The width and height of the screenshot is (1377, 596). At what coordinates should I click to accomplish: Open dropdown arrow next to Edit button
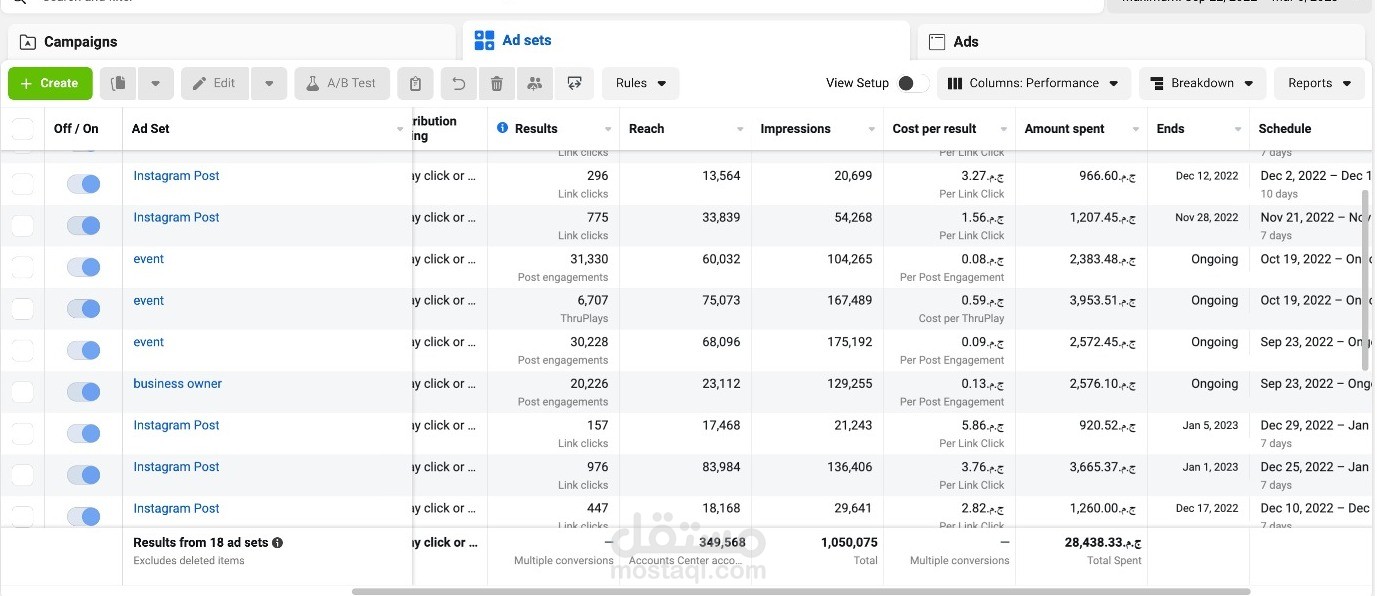click(x=269, y=83)
